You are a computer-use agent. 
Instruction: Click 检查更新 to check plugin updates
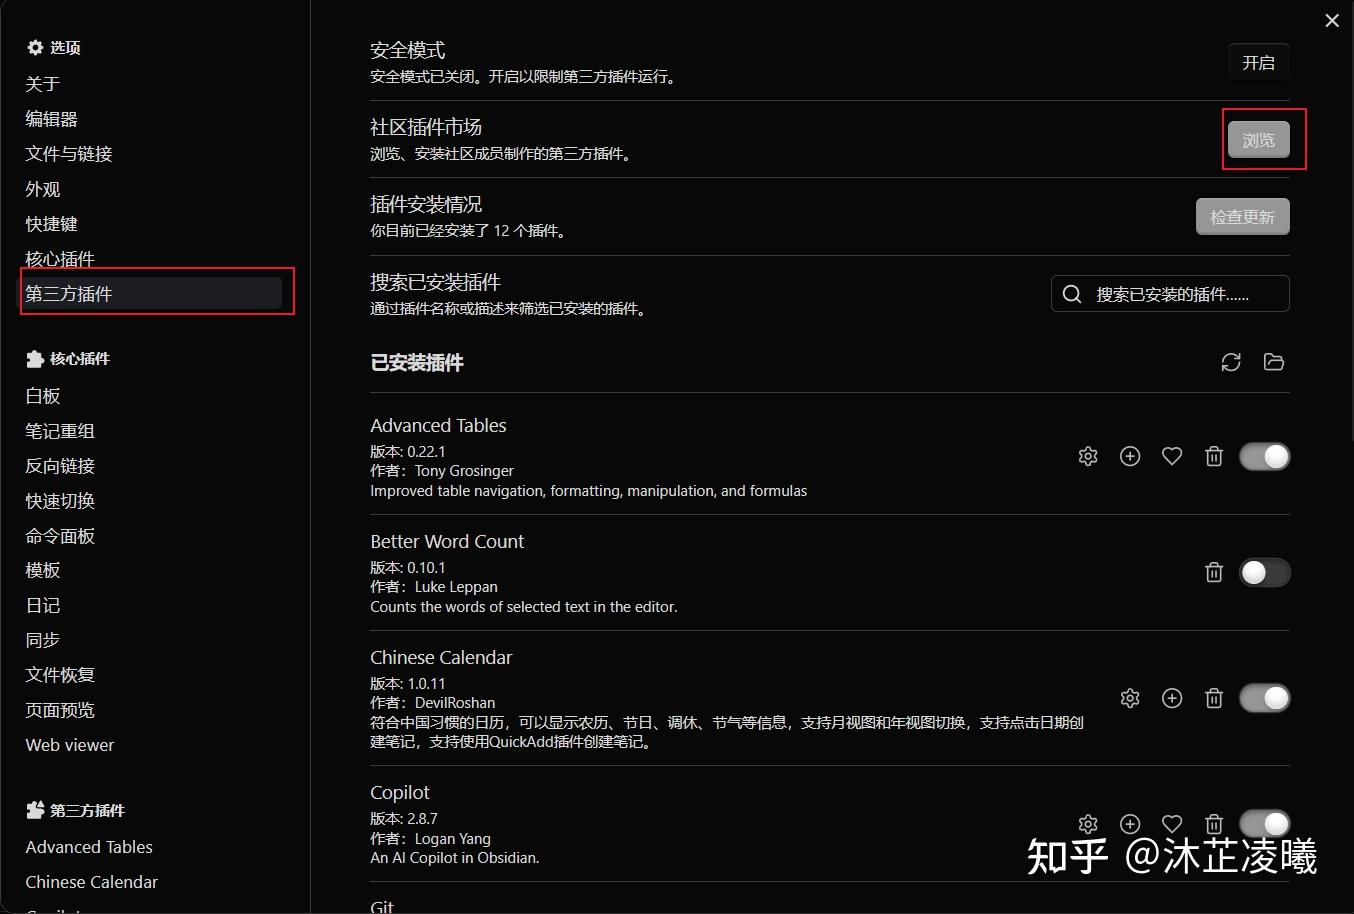coord(1242,216)
